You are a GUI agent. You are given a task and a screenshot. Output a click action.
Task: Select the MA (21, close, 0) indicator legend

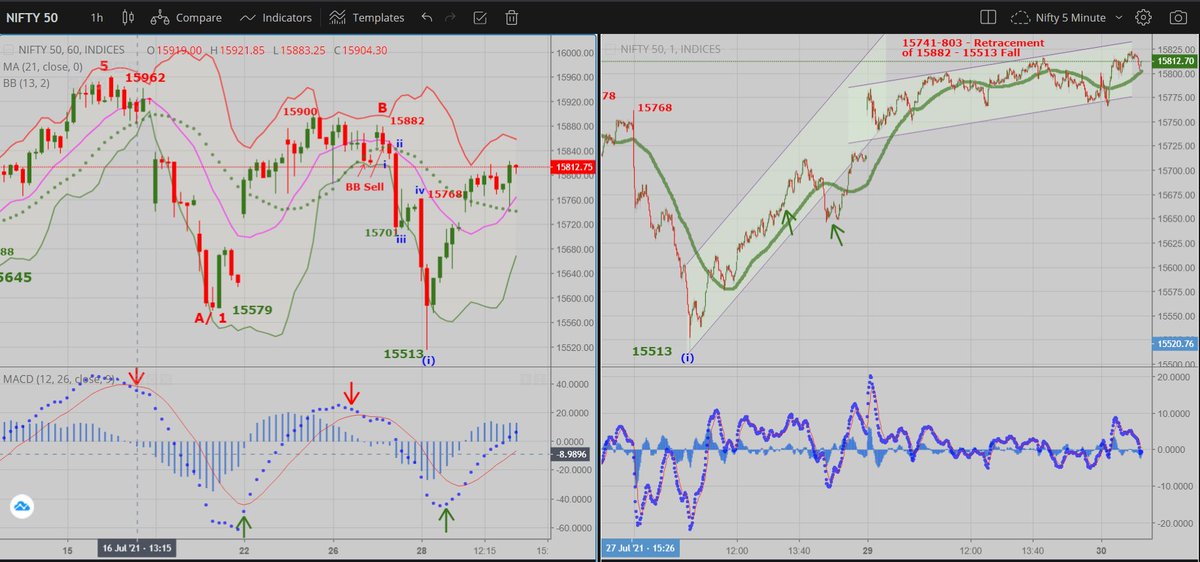(x=44, y=66)
